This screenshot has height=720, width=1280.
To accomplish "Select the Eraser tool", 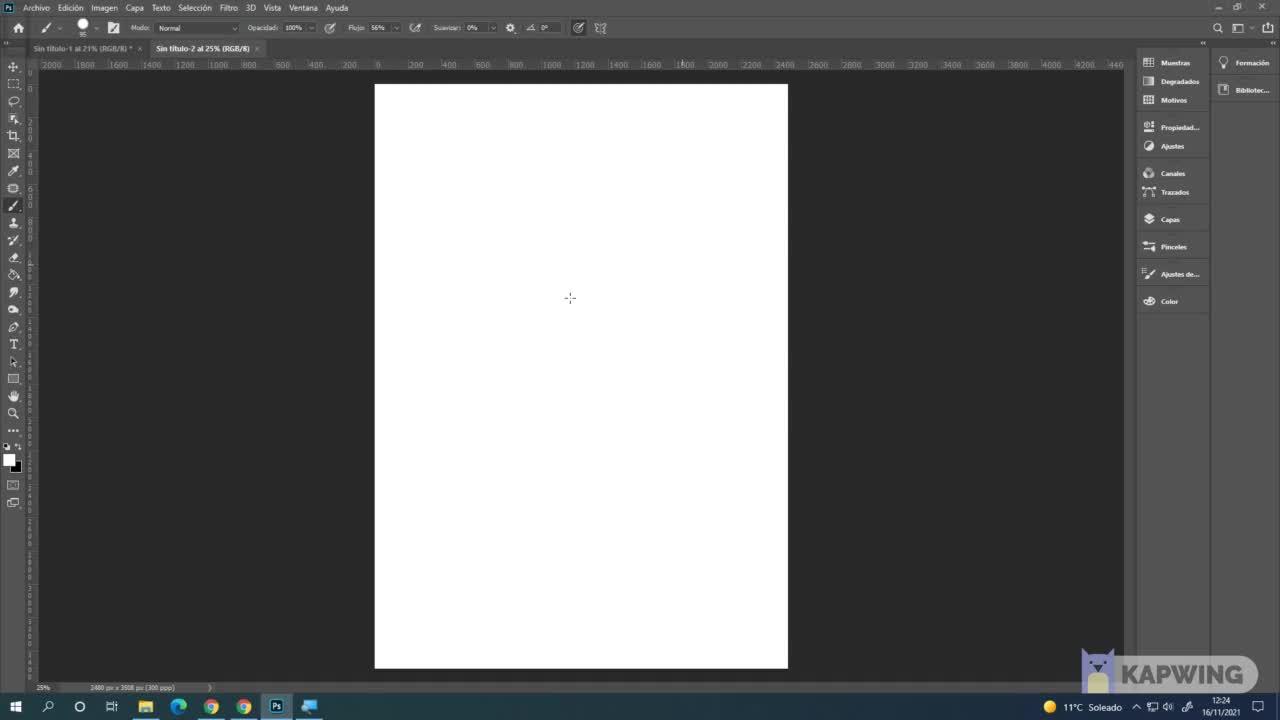I will point(13,258).
